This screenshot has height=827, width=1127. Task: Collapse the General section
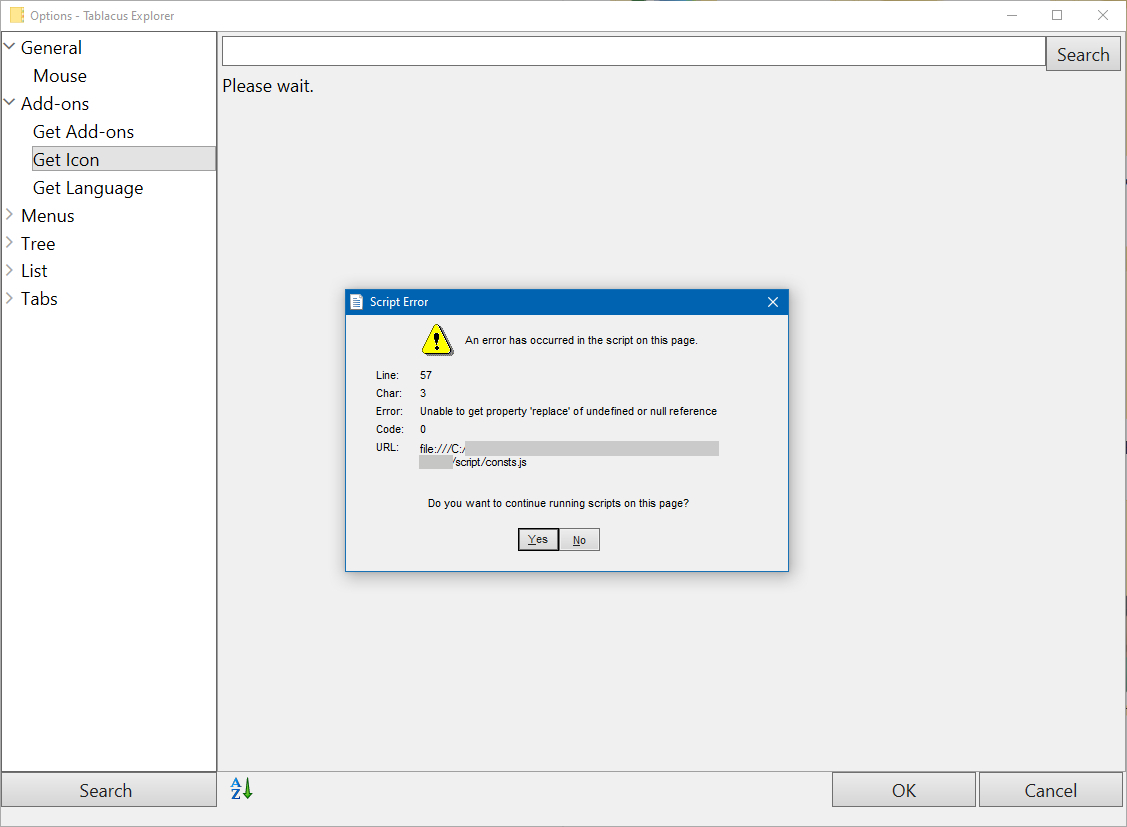10,47
